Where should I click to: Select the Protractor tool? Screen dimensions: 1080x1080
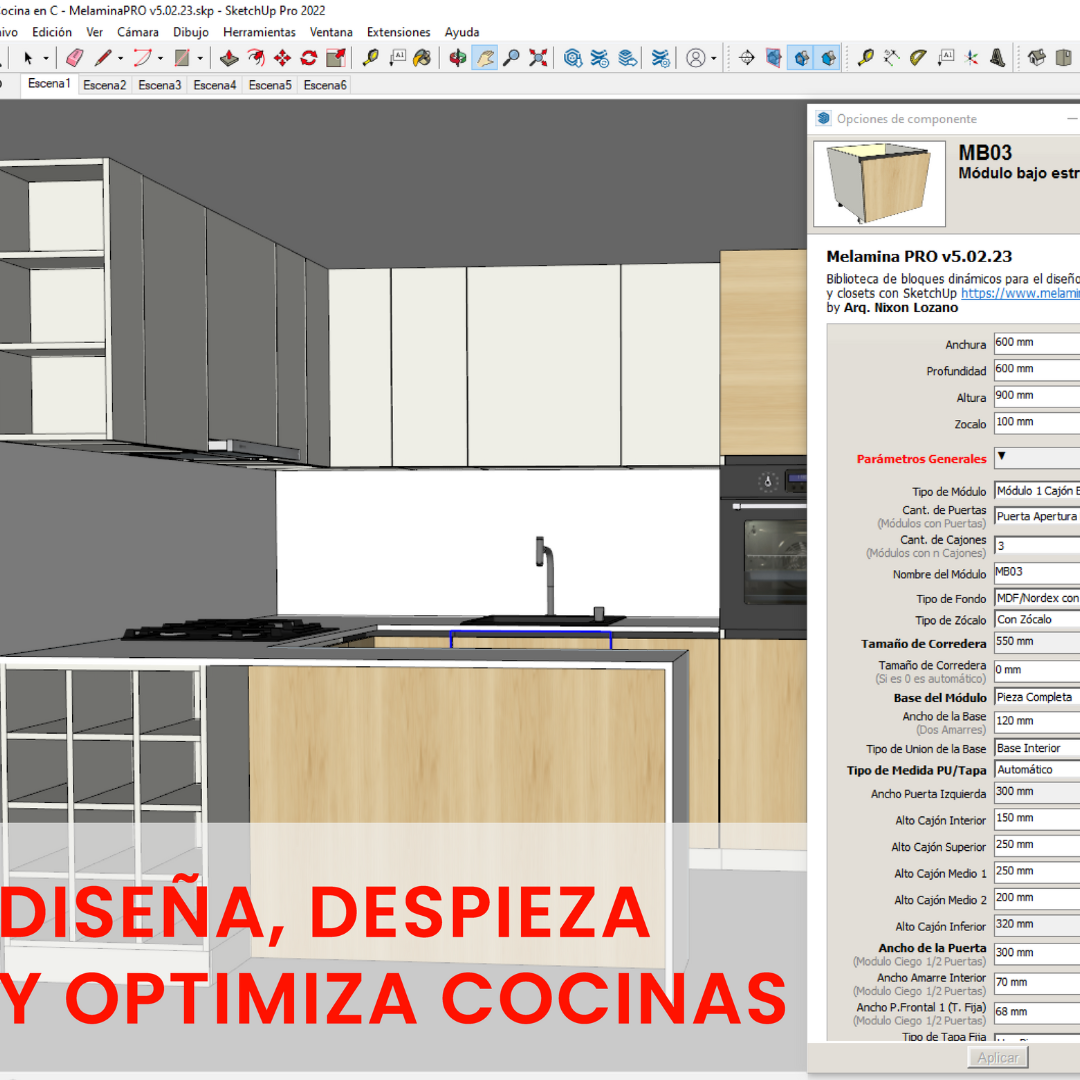click(918, 59)
